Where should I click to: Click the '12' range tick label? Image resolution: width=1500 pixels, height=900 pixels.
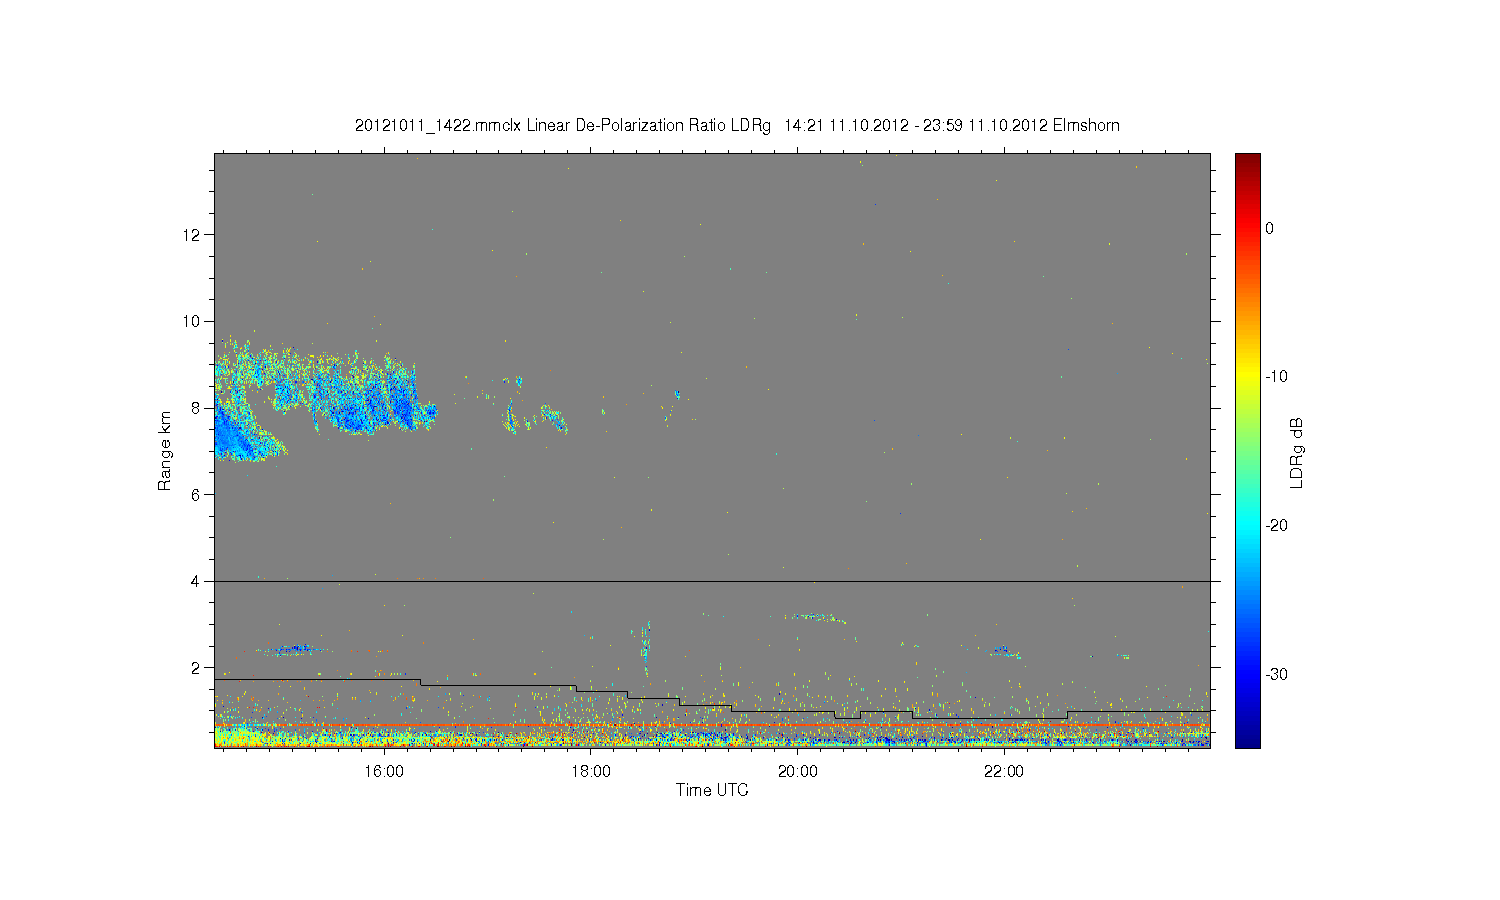click(192, 235)
